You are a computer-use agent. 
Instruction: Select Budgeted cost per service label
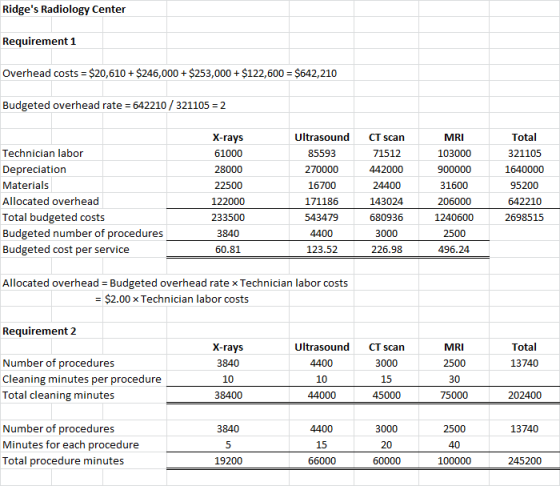(66, 250)
